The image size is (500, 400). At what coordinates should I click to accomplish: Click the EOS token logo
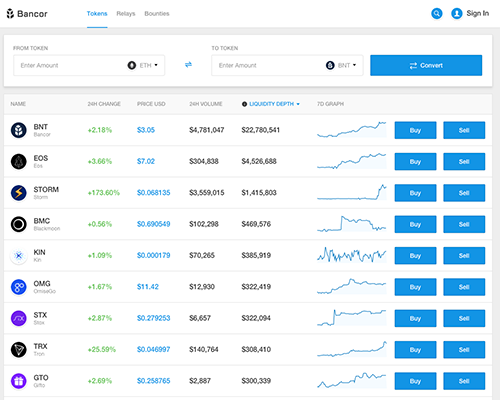pos(19,161)
